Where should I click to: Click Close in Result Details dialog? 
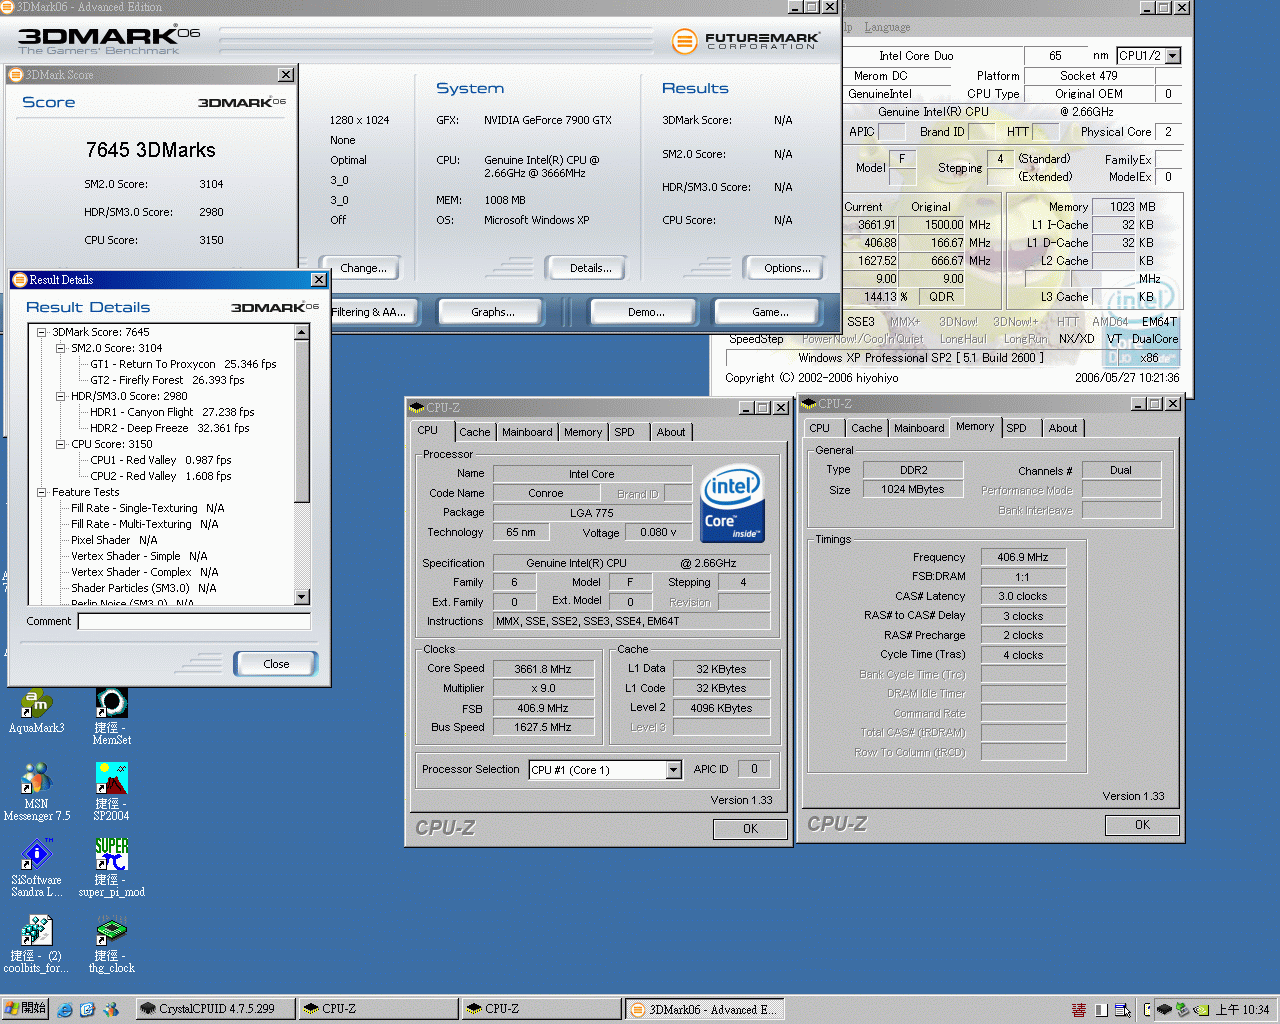(x=276, y=664)
